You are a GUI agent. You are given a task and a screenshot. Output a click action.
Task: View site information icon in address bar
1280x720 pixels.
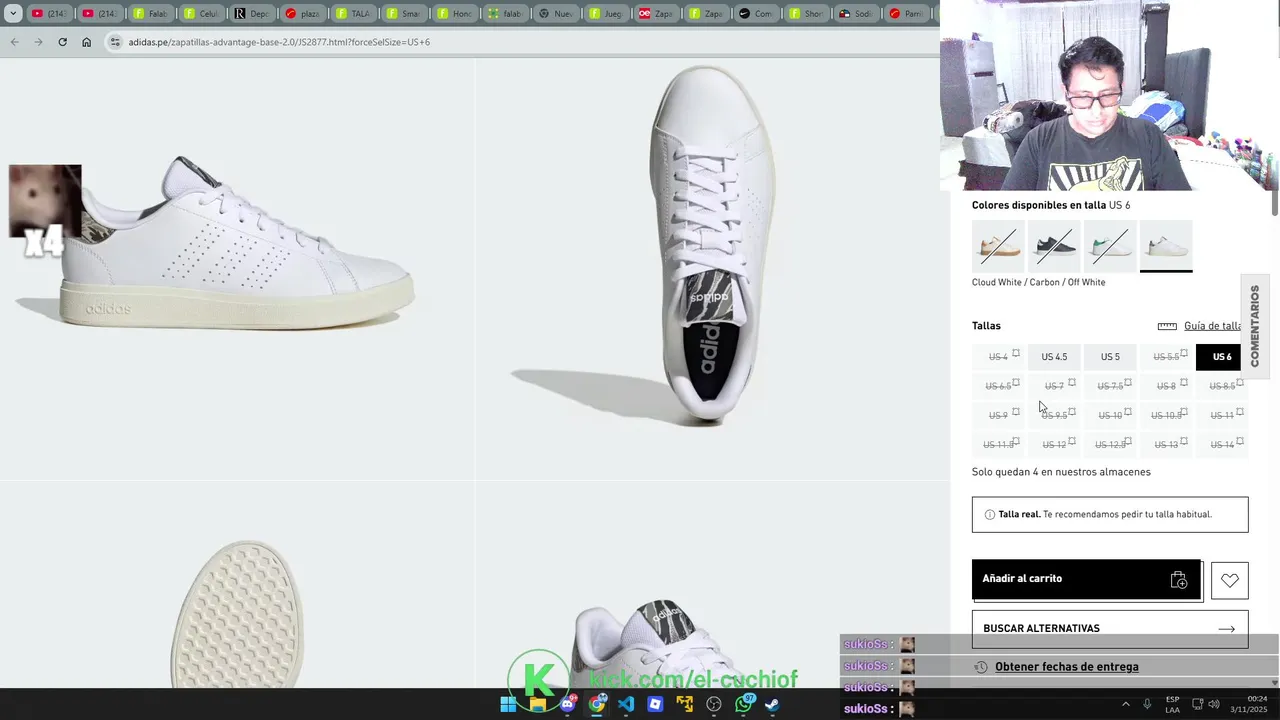115,42
